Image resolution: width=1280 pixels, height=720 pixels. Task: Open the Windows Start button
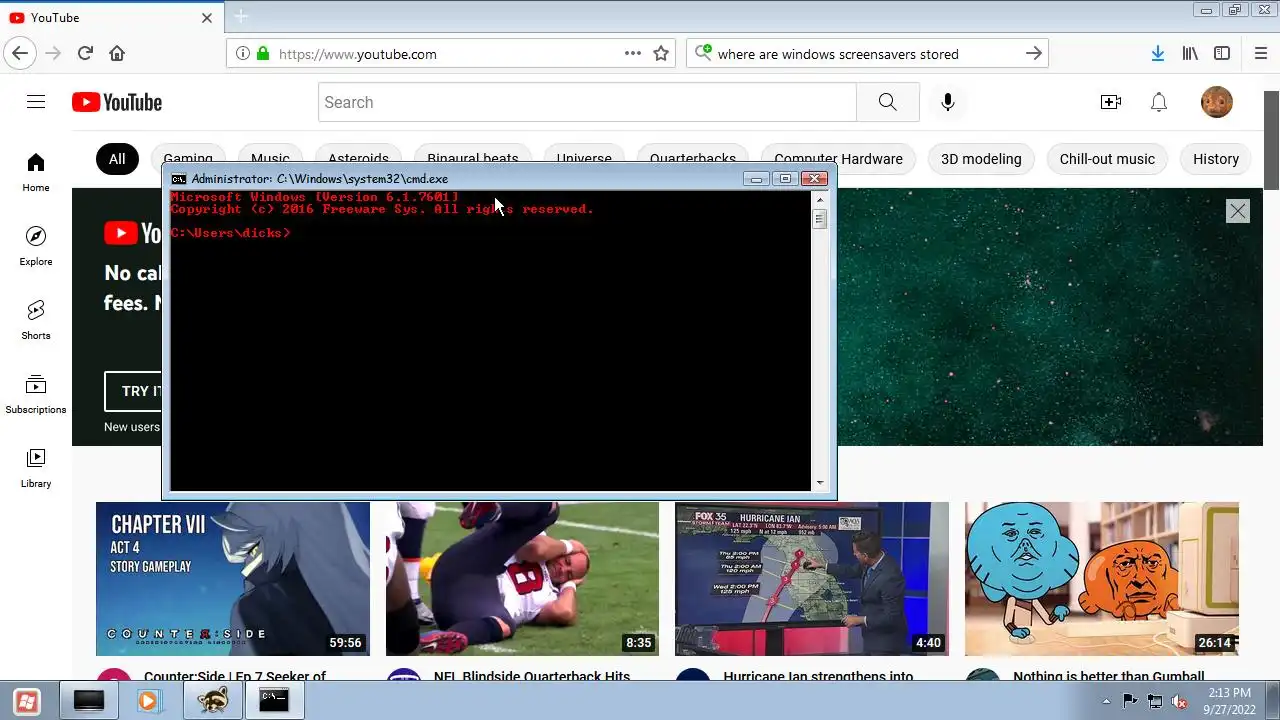[27, 701]
